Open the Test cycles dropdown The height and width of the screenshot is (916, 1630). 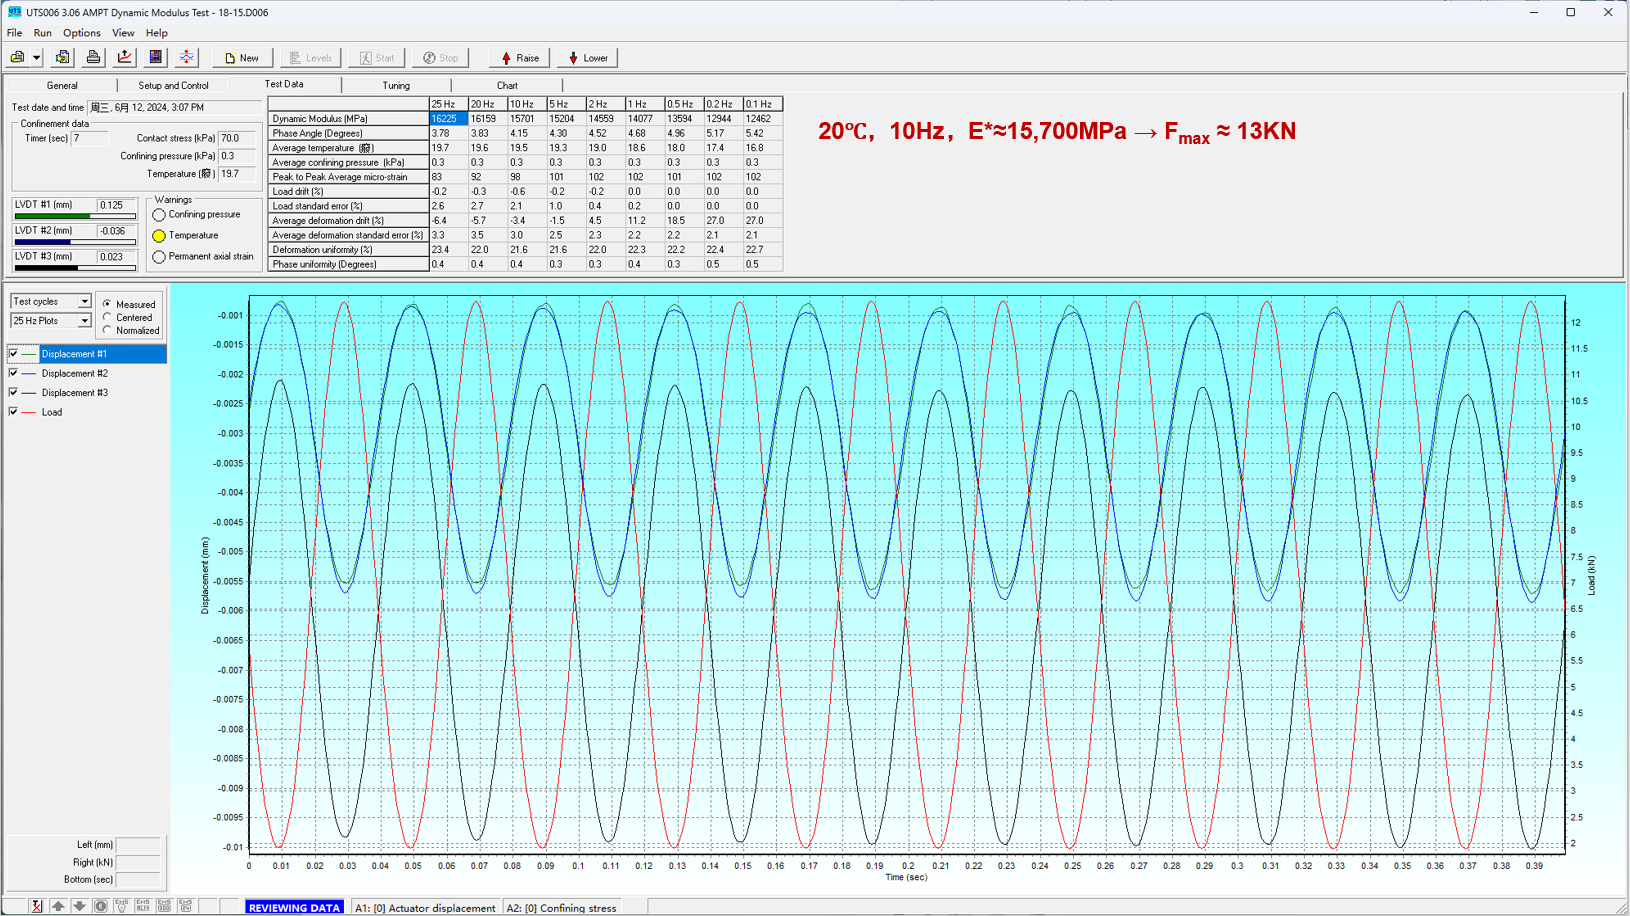84,302
